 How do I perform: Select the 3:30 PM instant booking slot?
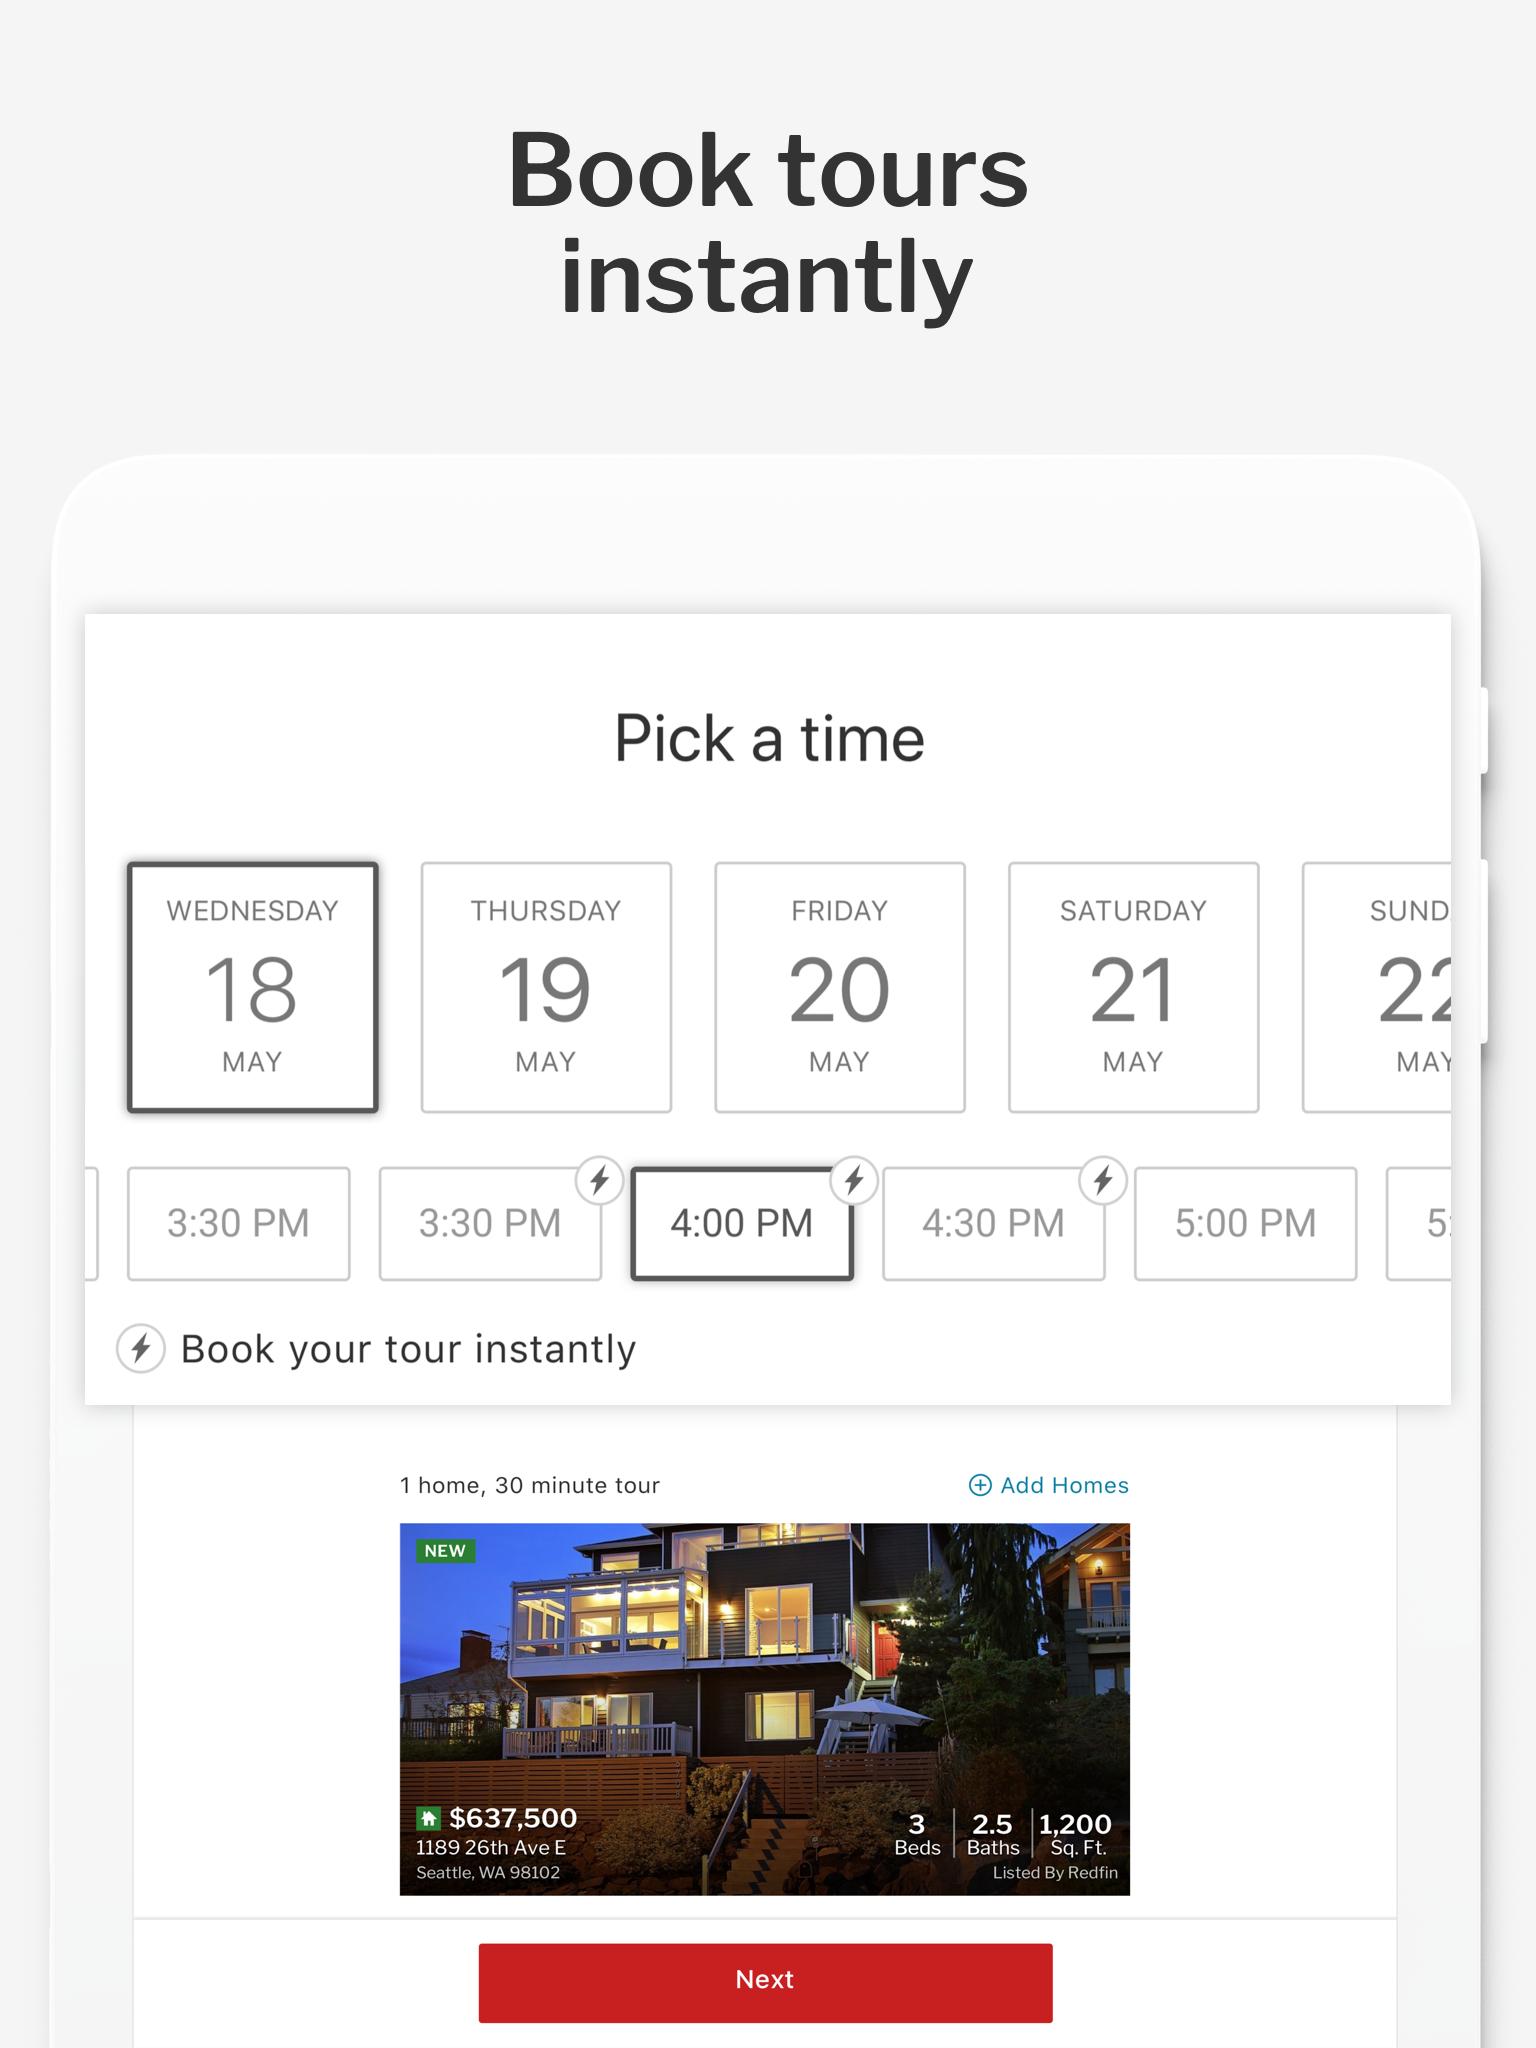click(x=490, y=1223)
